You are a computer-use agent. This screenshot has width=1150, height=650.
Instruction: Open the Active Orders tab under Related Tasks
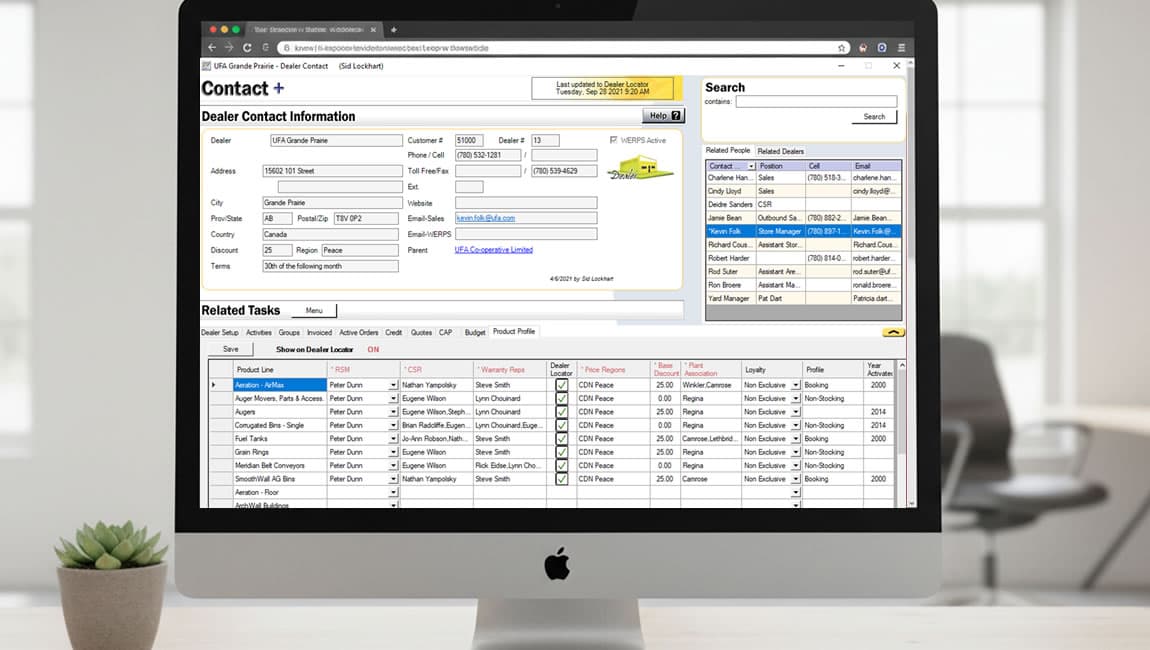[x=358, y=332]
